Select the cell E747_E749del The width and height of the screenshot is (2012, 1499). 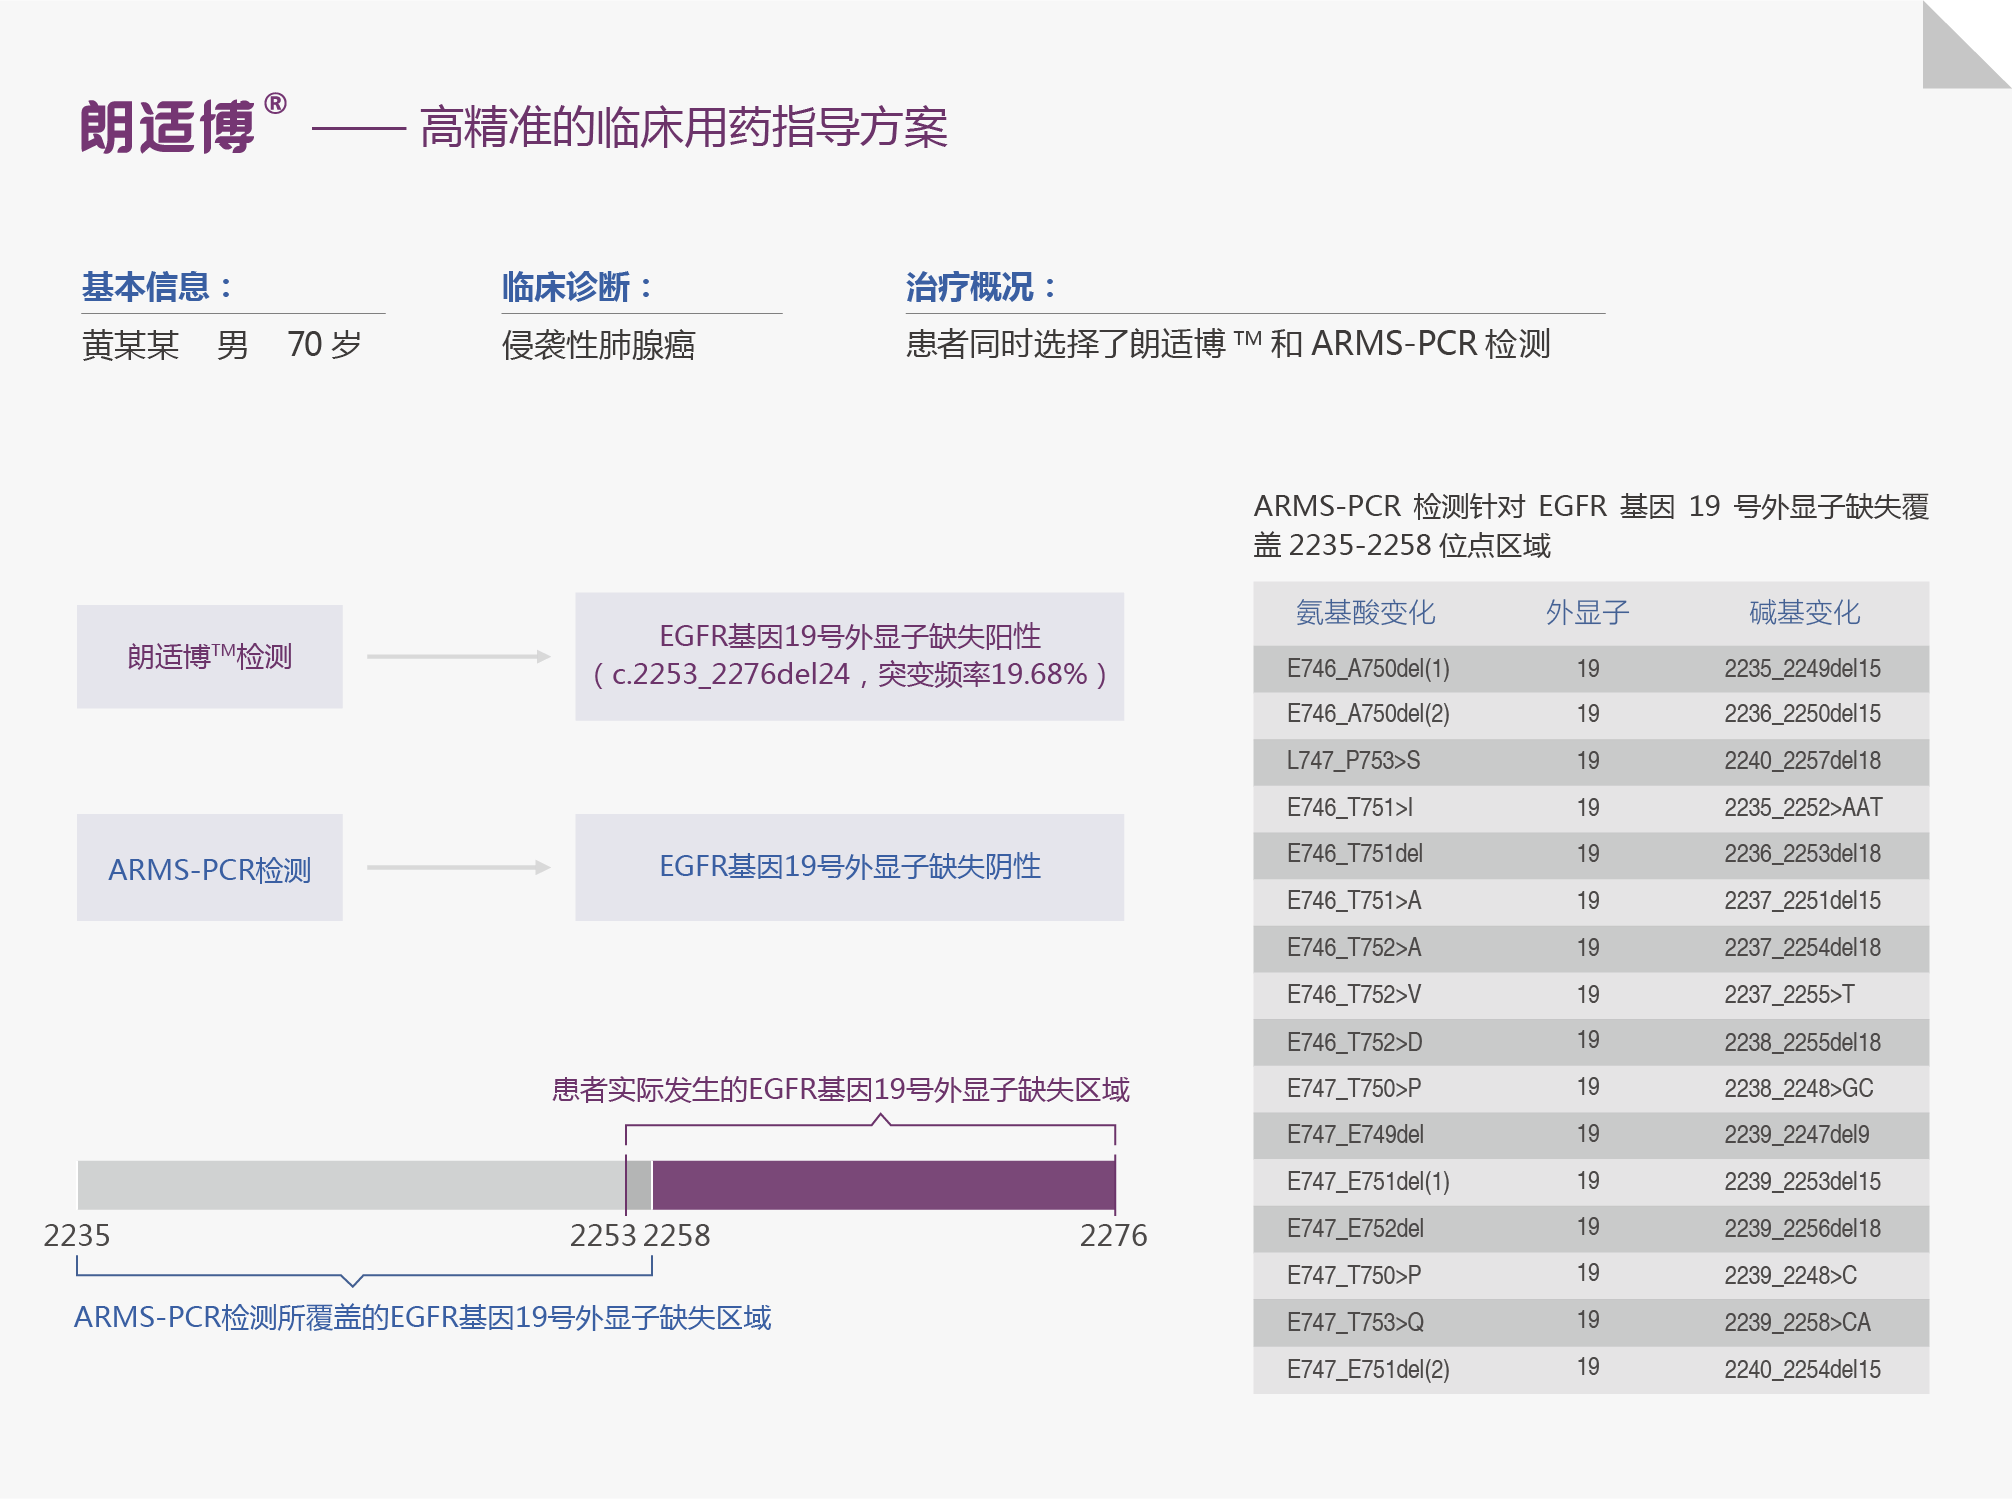point(1356,1135)
